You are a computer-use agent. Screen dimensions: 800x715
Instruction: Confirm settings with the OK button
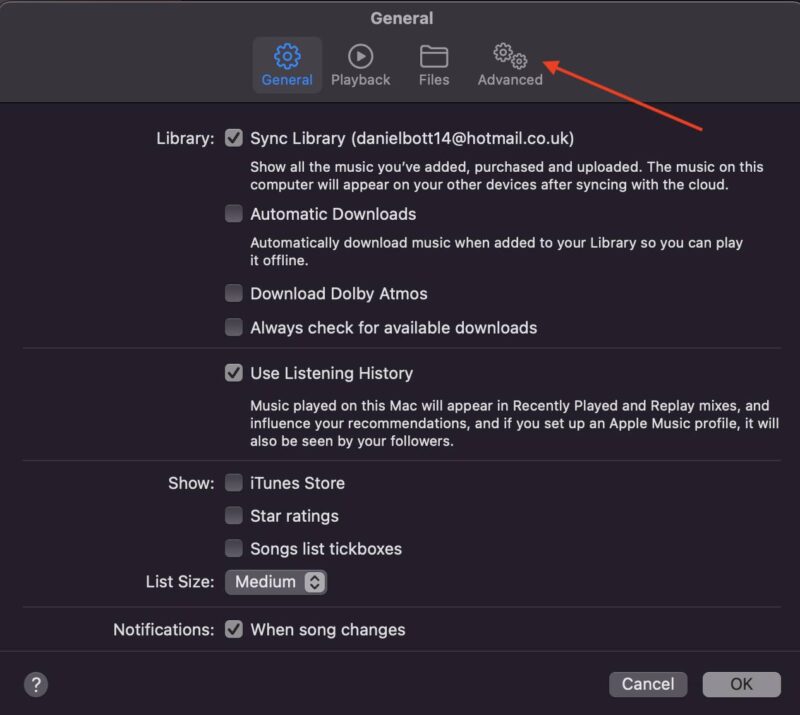click(741, 684)
